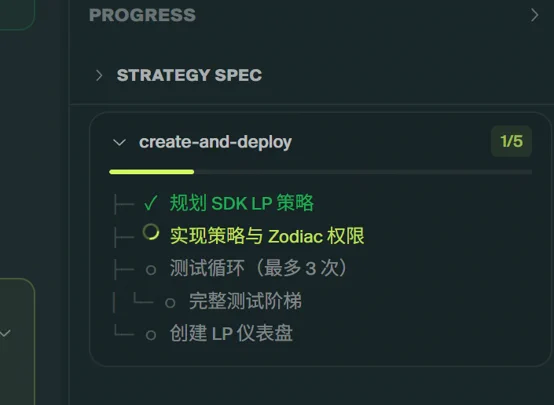Open the 创建 LP 仪表盘 step

pyautogui.click(x=231, y=333)
